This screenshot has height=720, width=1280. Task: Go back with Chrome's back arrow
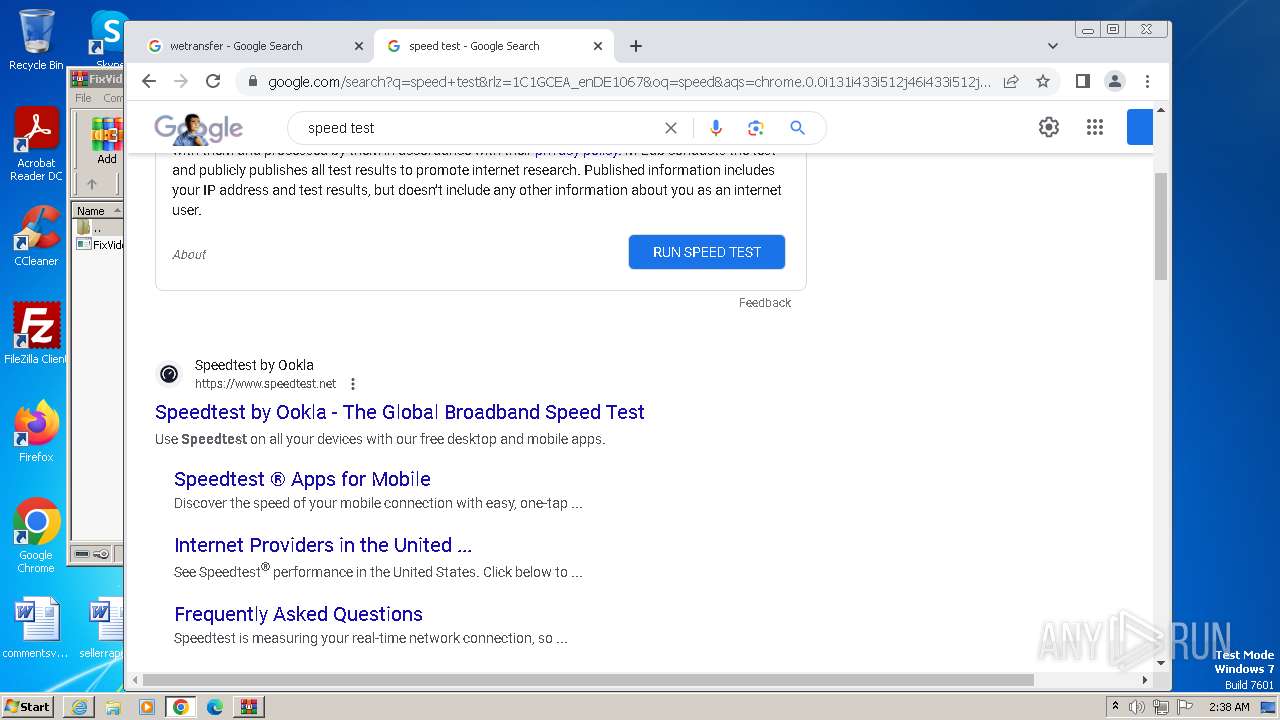[x=149, y=81]
